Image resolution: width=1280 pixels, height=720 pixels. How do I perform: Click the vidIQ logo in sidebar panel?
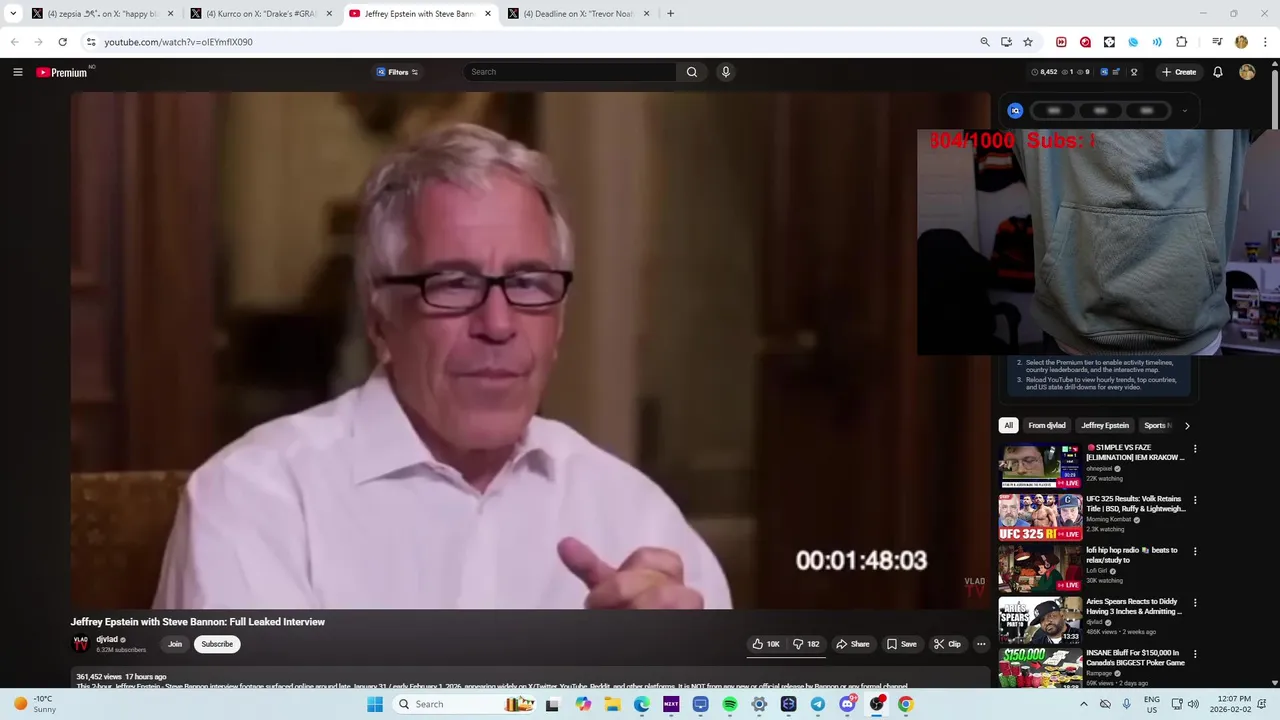[1015, 111]
